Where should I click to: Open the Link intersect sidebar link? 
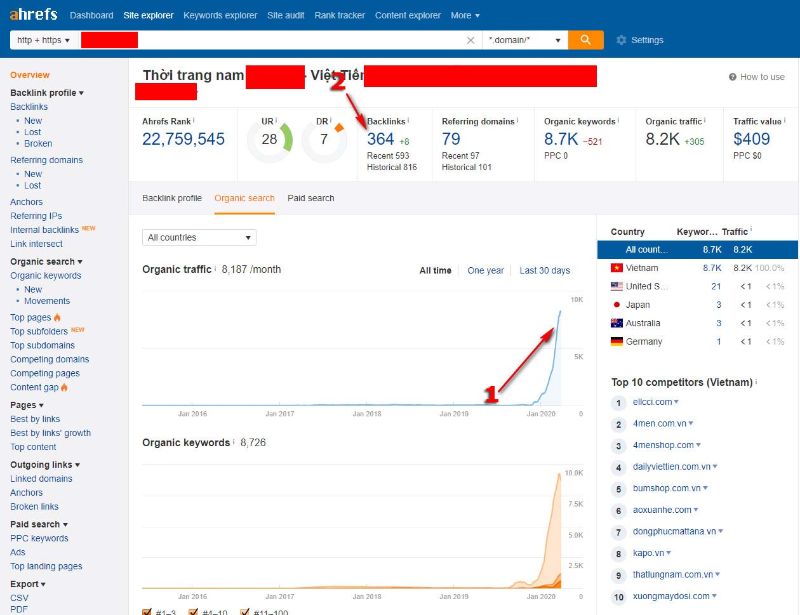[x=36, y=244]
